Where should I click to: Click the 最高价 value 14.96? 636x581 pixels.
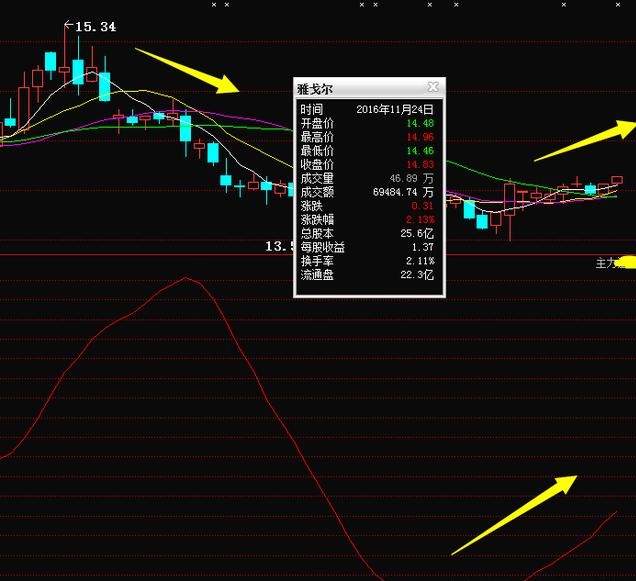click(420, 137)
